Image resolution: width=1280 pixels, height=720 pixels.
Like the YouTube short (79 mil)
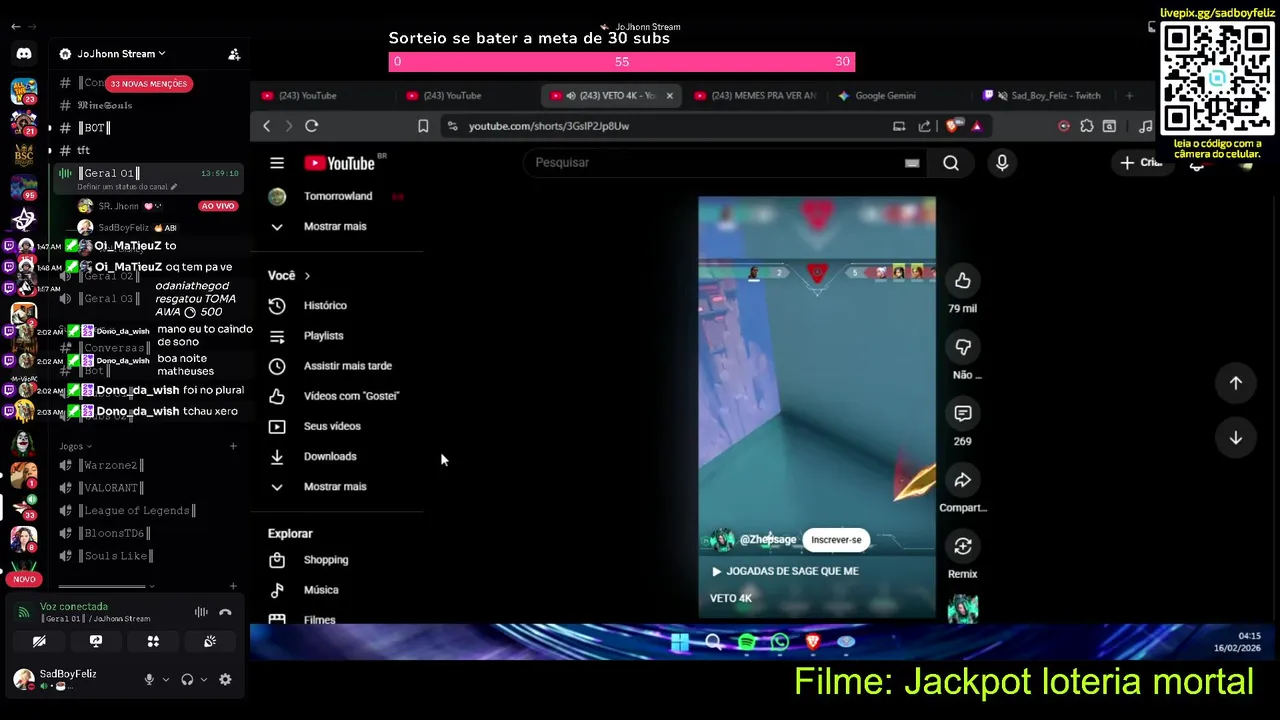tap(962, 281)
